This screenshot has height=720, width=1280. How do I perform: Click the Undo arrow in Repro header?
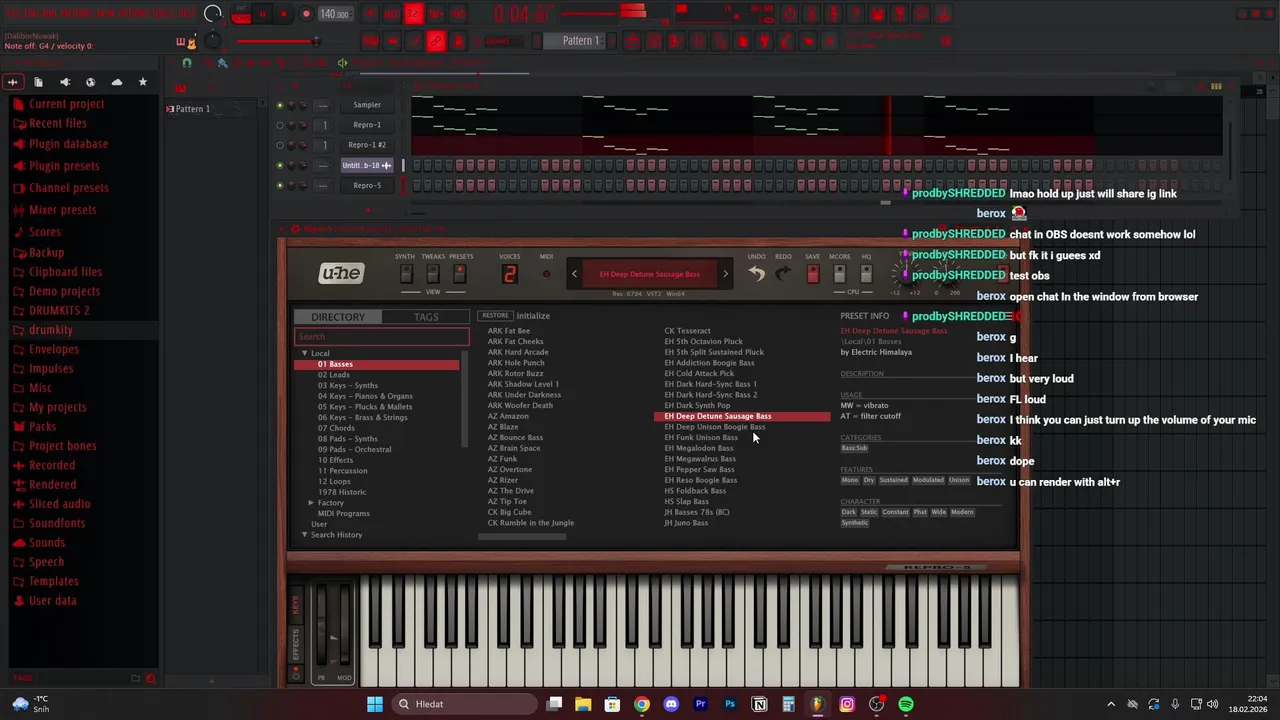tap(757, 274)
